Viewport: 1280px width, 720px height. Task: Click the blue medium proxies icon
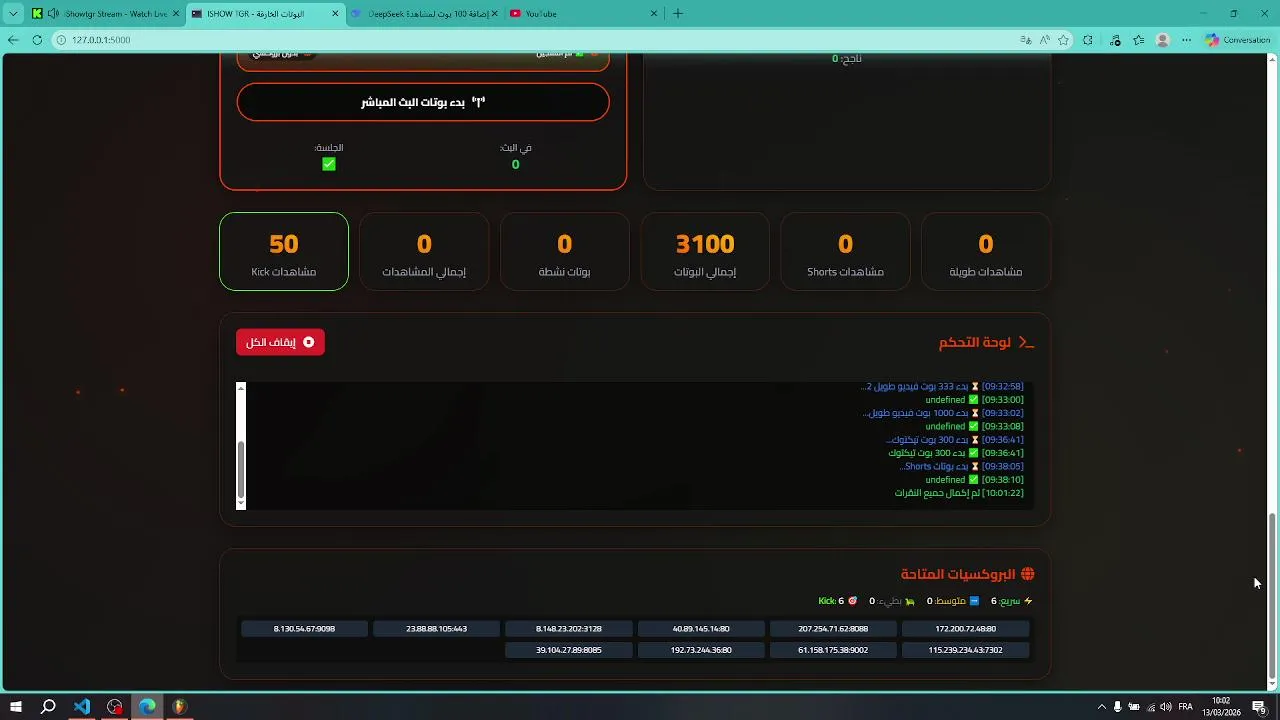(974, 601)
